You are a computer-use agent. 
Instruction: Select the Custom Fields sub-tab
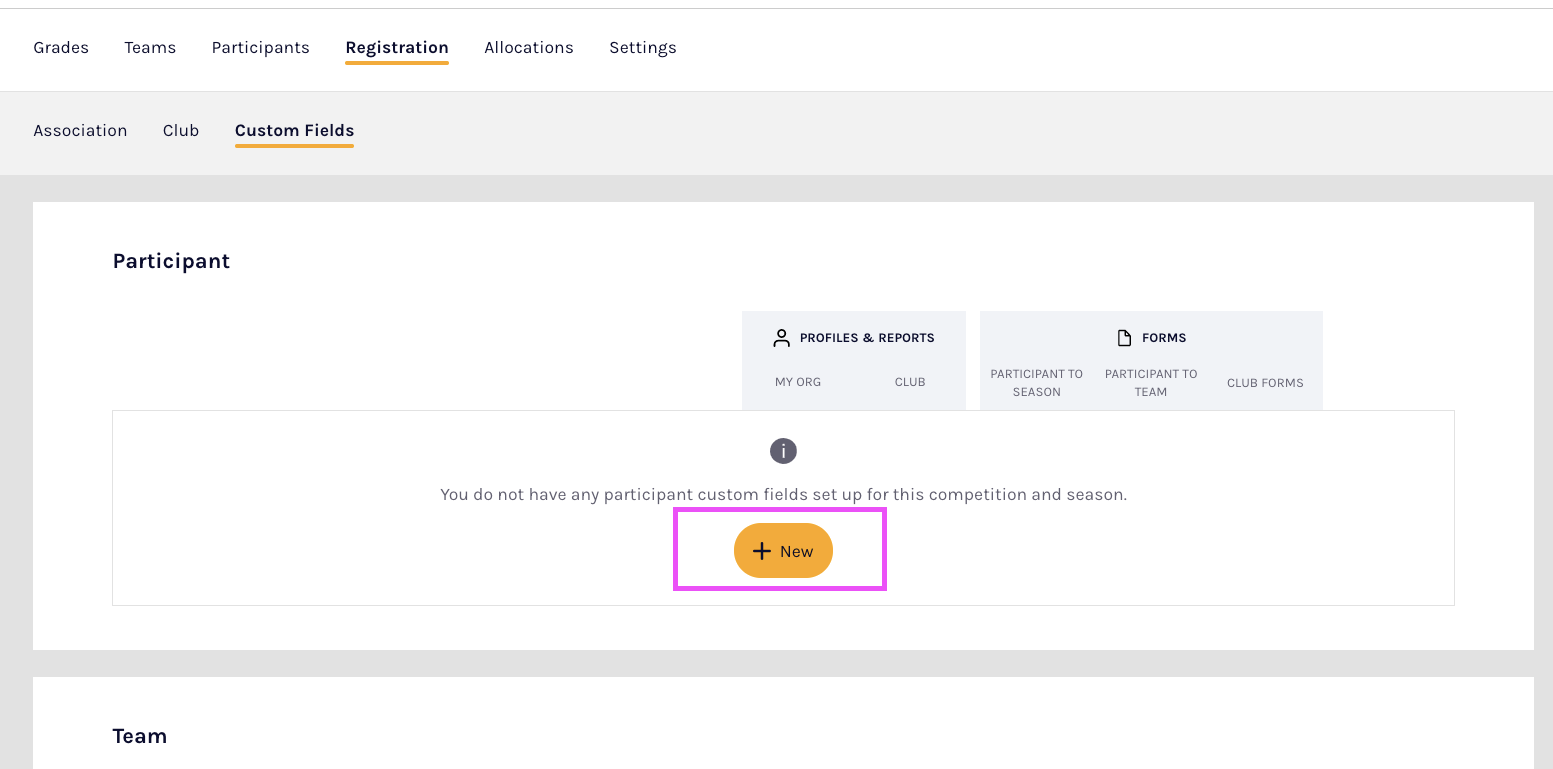[294, 131]
